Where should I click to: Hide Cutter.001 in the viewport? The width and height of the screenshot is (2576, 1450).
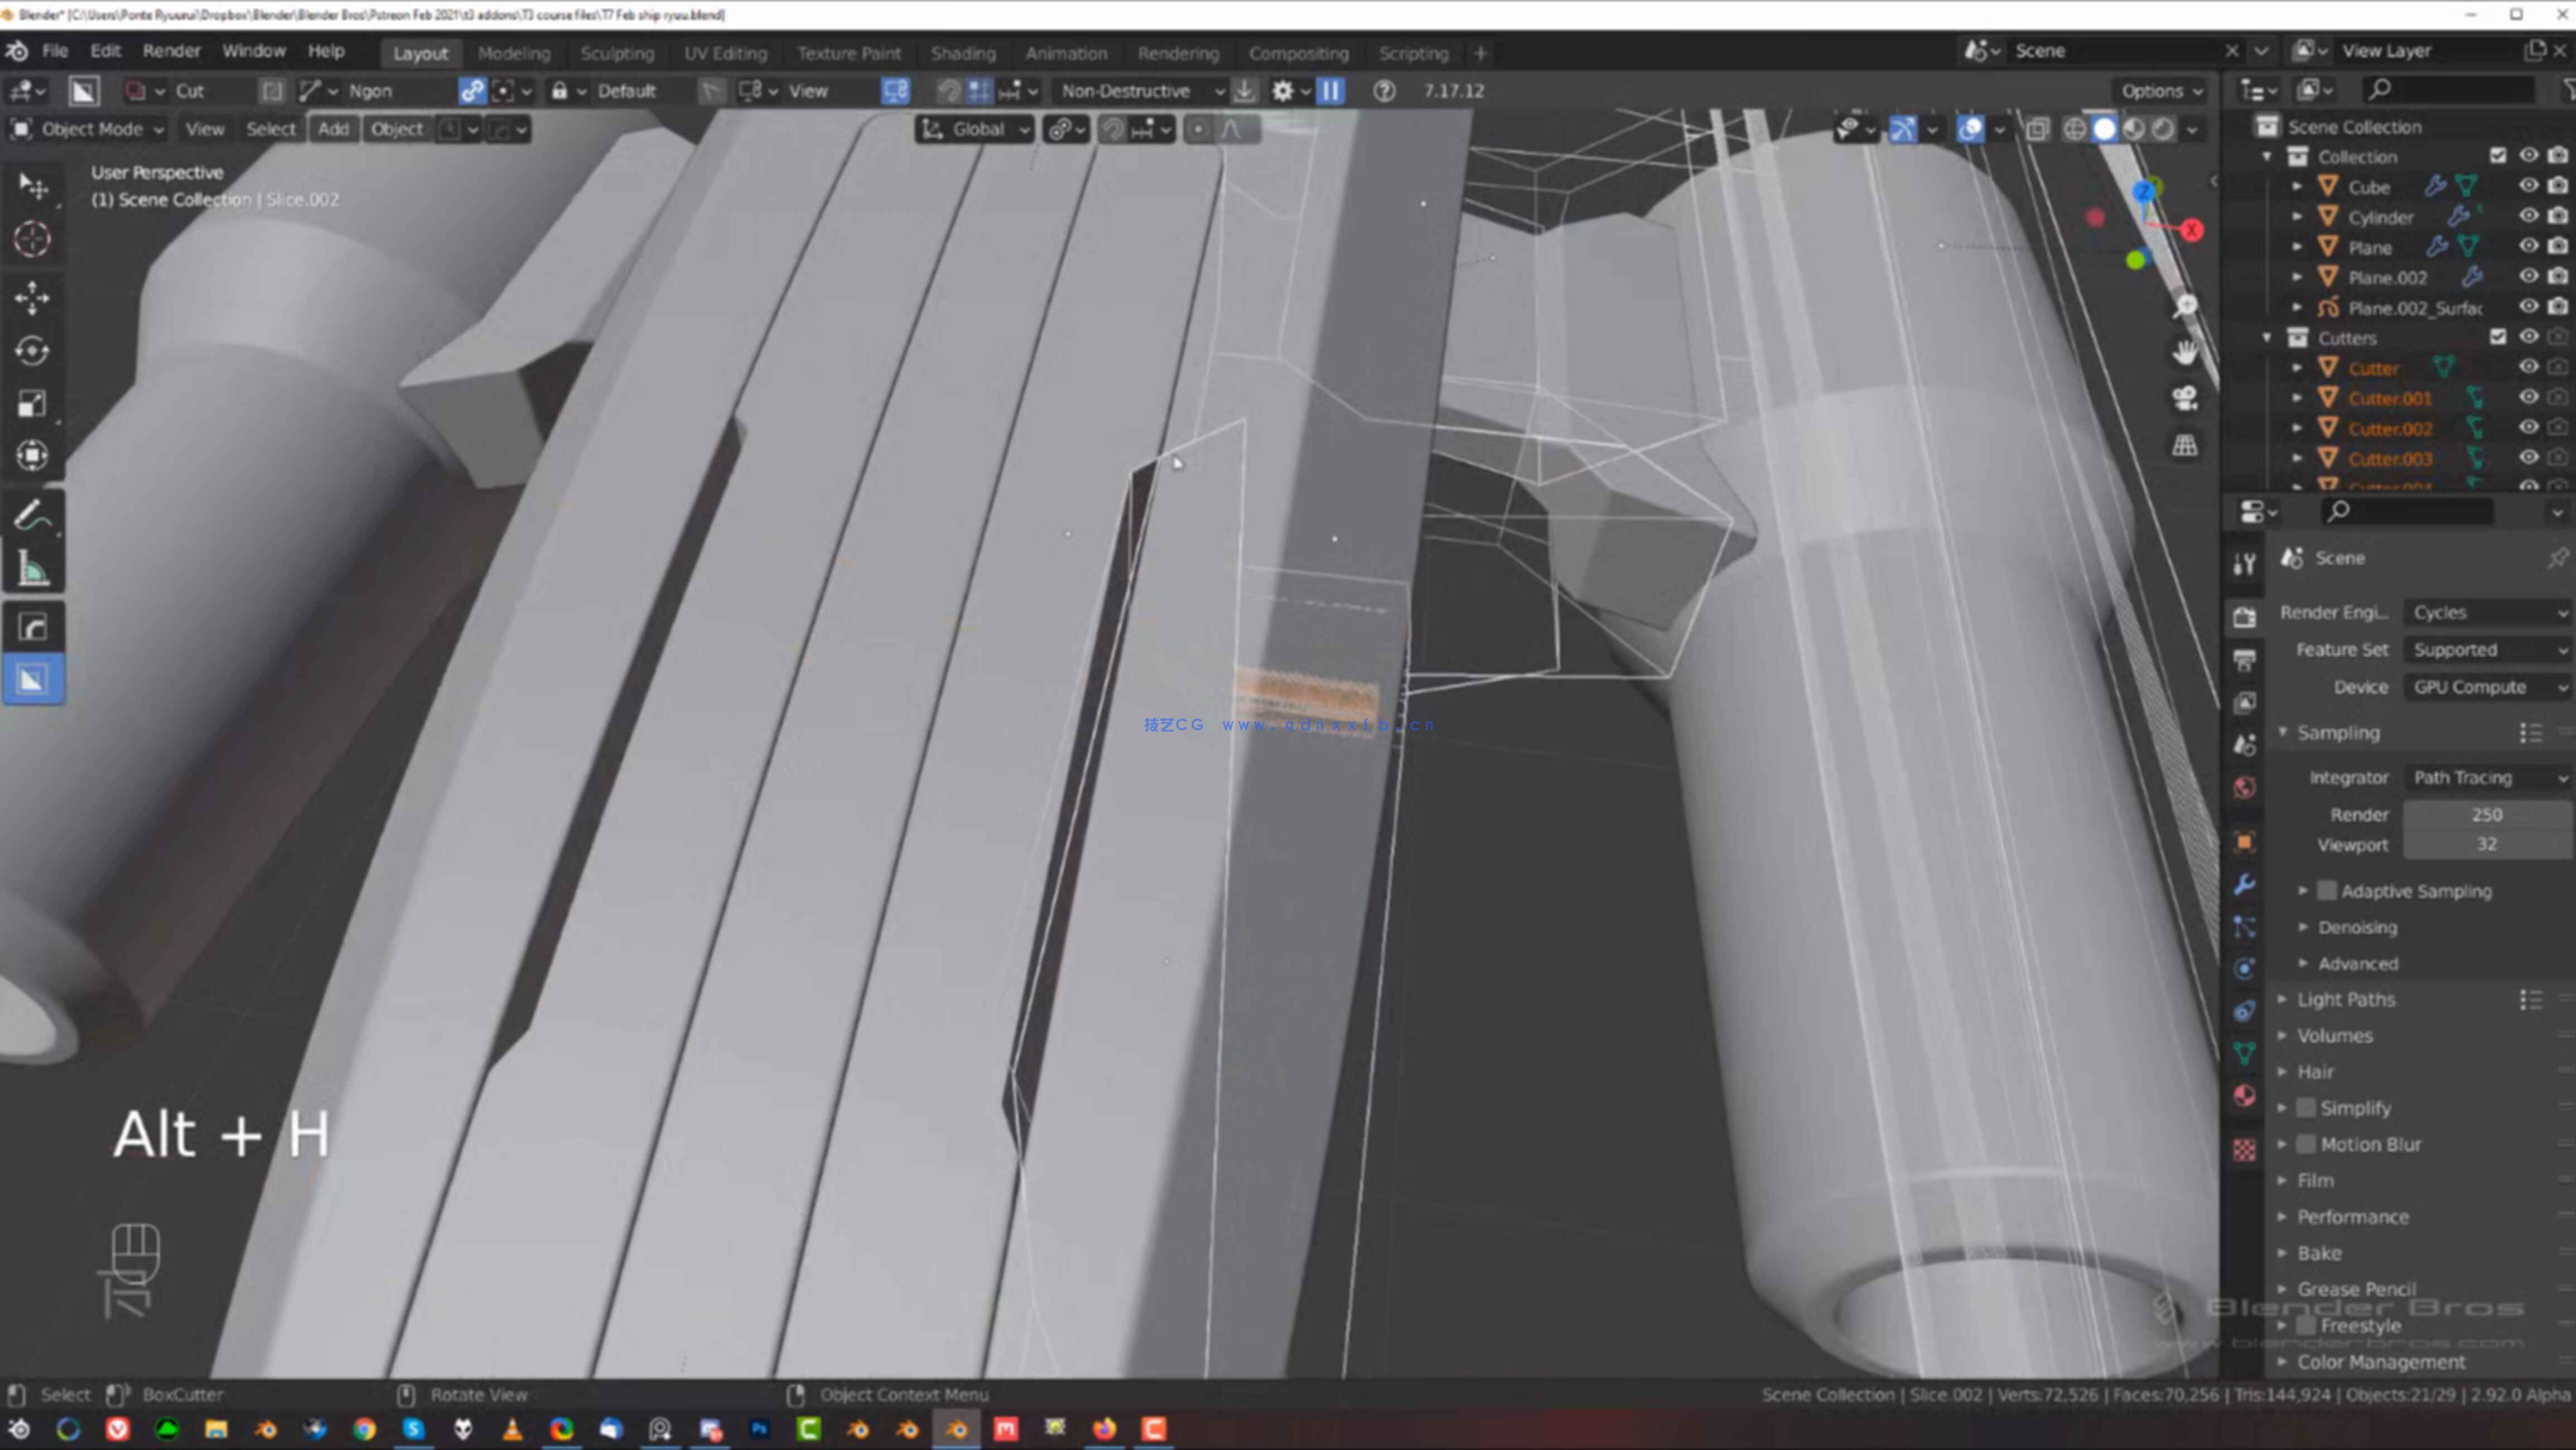tap(2529, 397)
